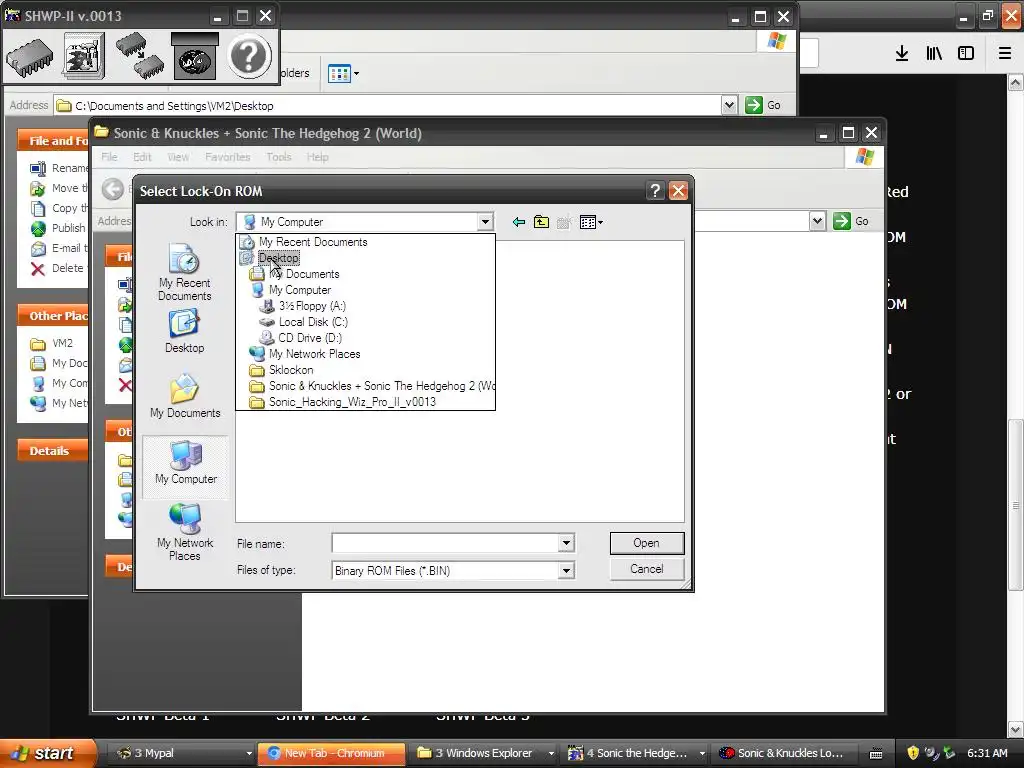Click Rename task in File and Folder Tasks
The width and height of the screenshot is (1024, 768).
tap(59, 168)
